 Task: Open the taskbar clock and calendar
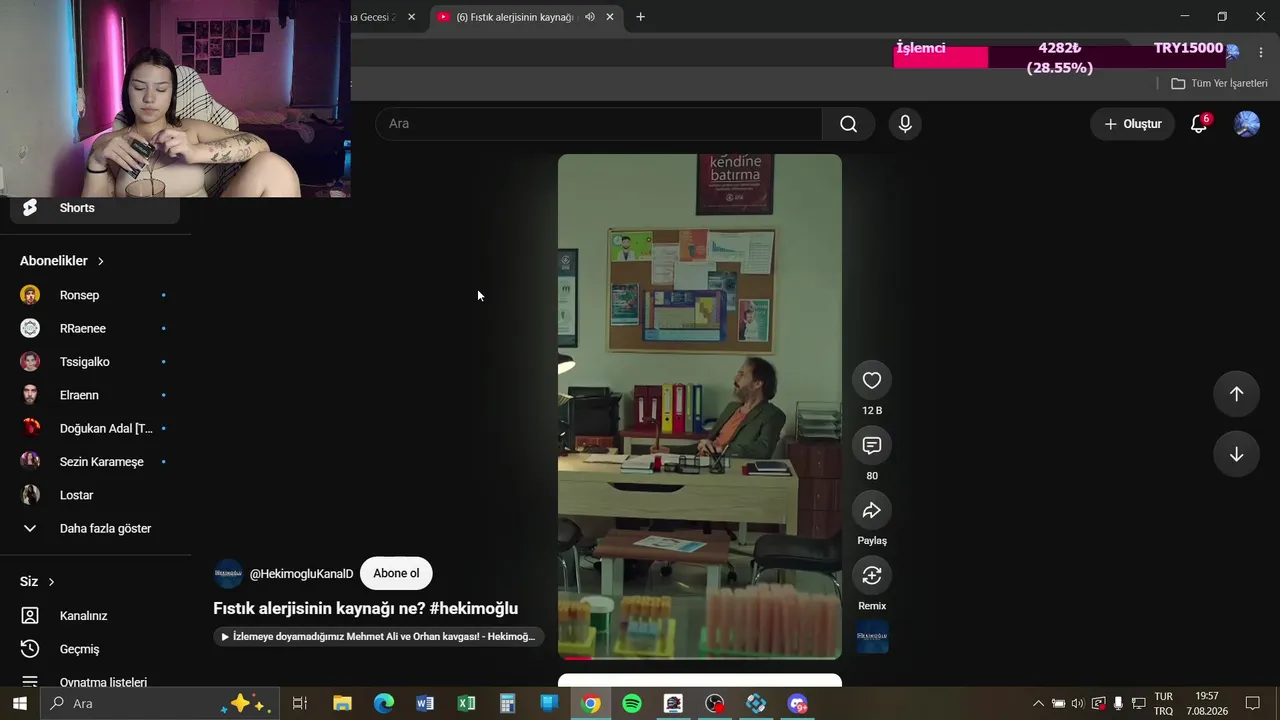click(x=1207, y=704)
